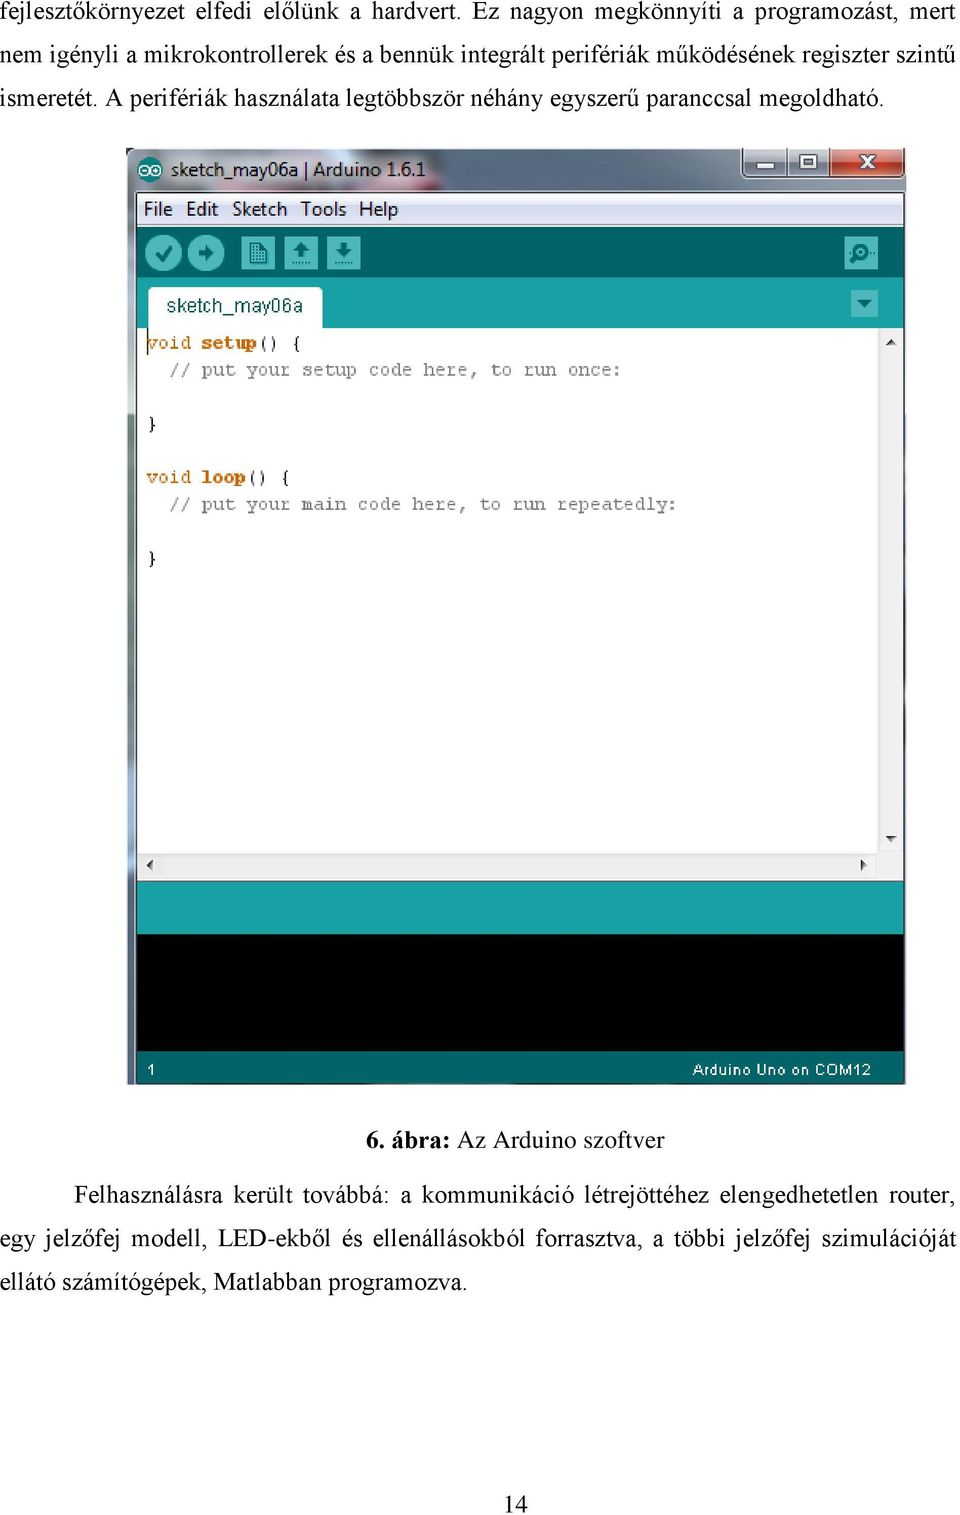Image resolution: width=960 pixels, height=1515 pixels.
Task: Open the File menu
Action: pos(158,209)
